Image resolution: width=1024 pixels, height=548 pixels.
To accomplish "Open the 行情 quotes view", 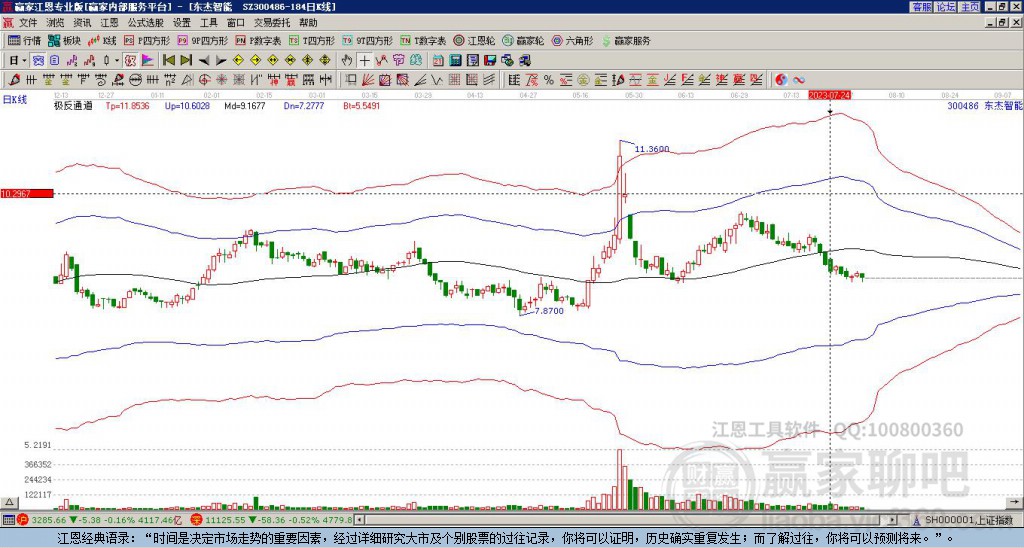I will [24, 40].
